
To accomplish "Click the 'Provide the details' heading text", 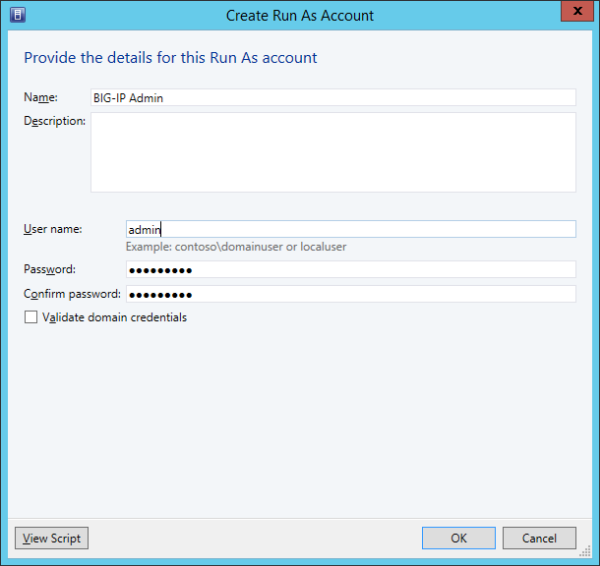I will (170, 57).
